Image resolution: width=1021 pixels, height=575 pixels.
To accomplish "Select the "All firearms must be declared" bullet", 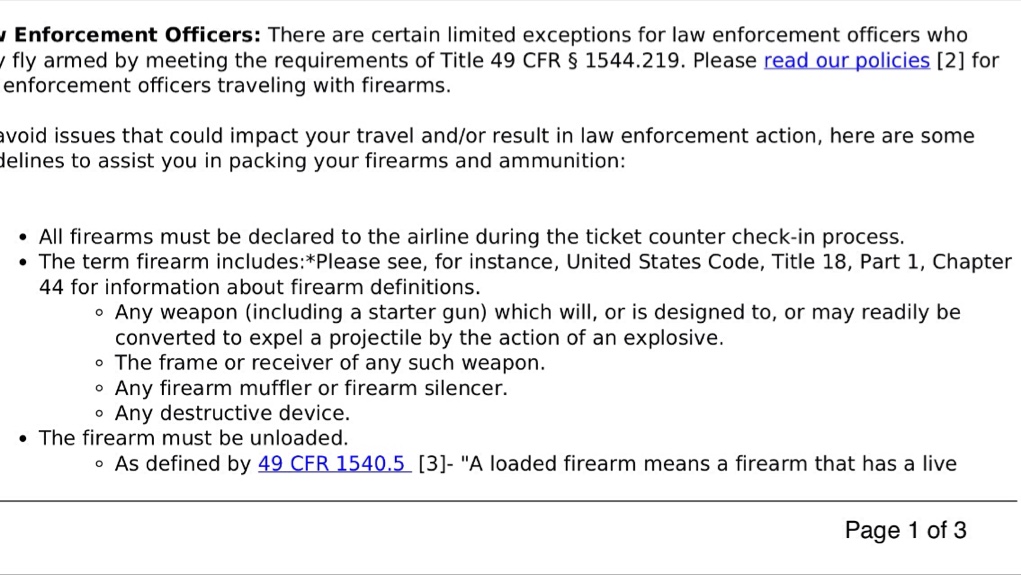I will (x=471, y=236).
